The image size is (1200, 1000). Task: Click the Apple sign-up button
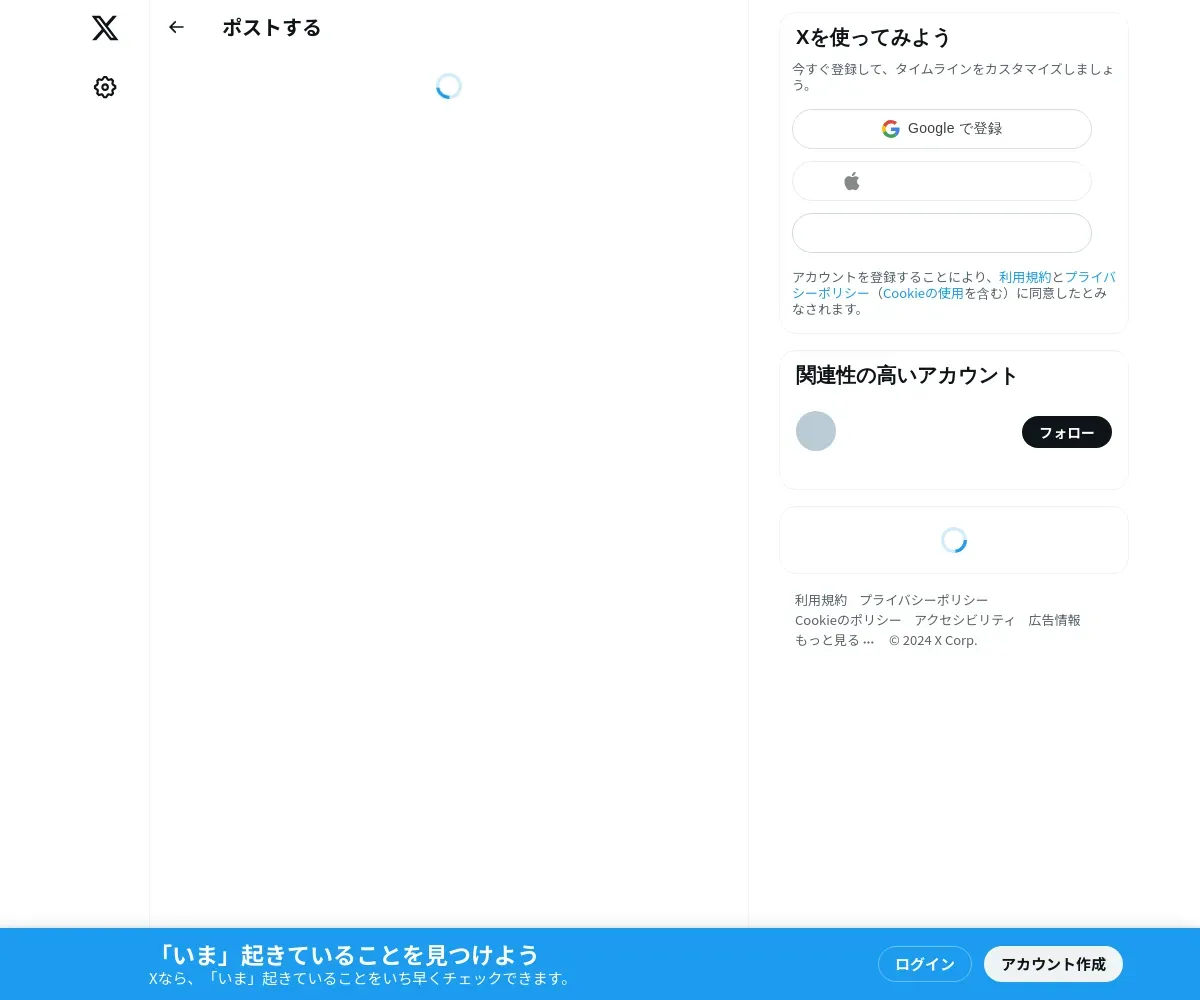[942, 181]
